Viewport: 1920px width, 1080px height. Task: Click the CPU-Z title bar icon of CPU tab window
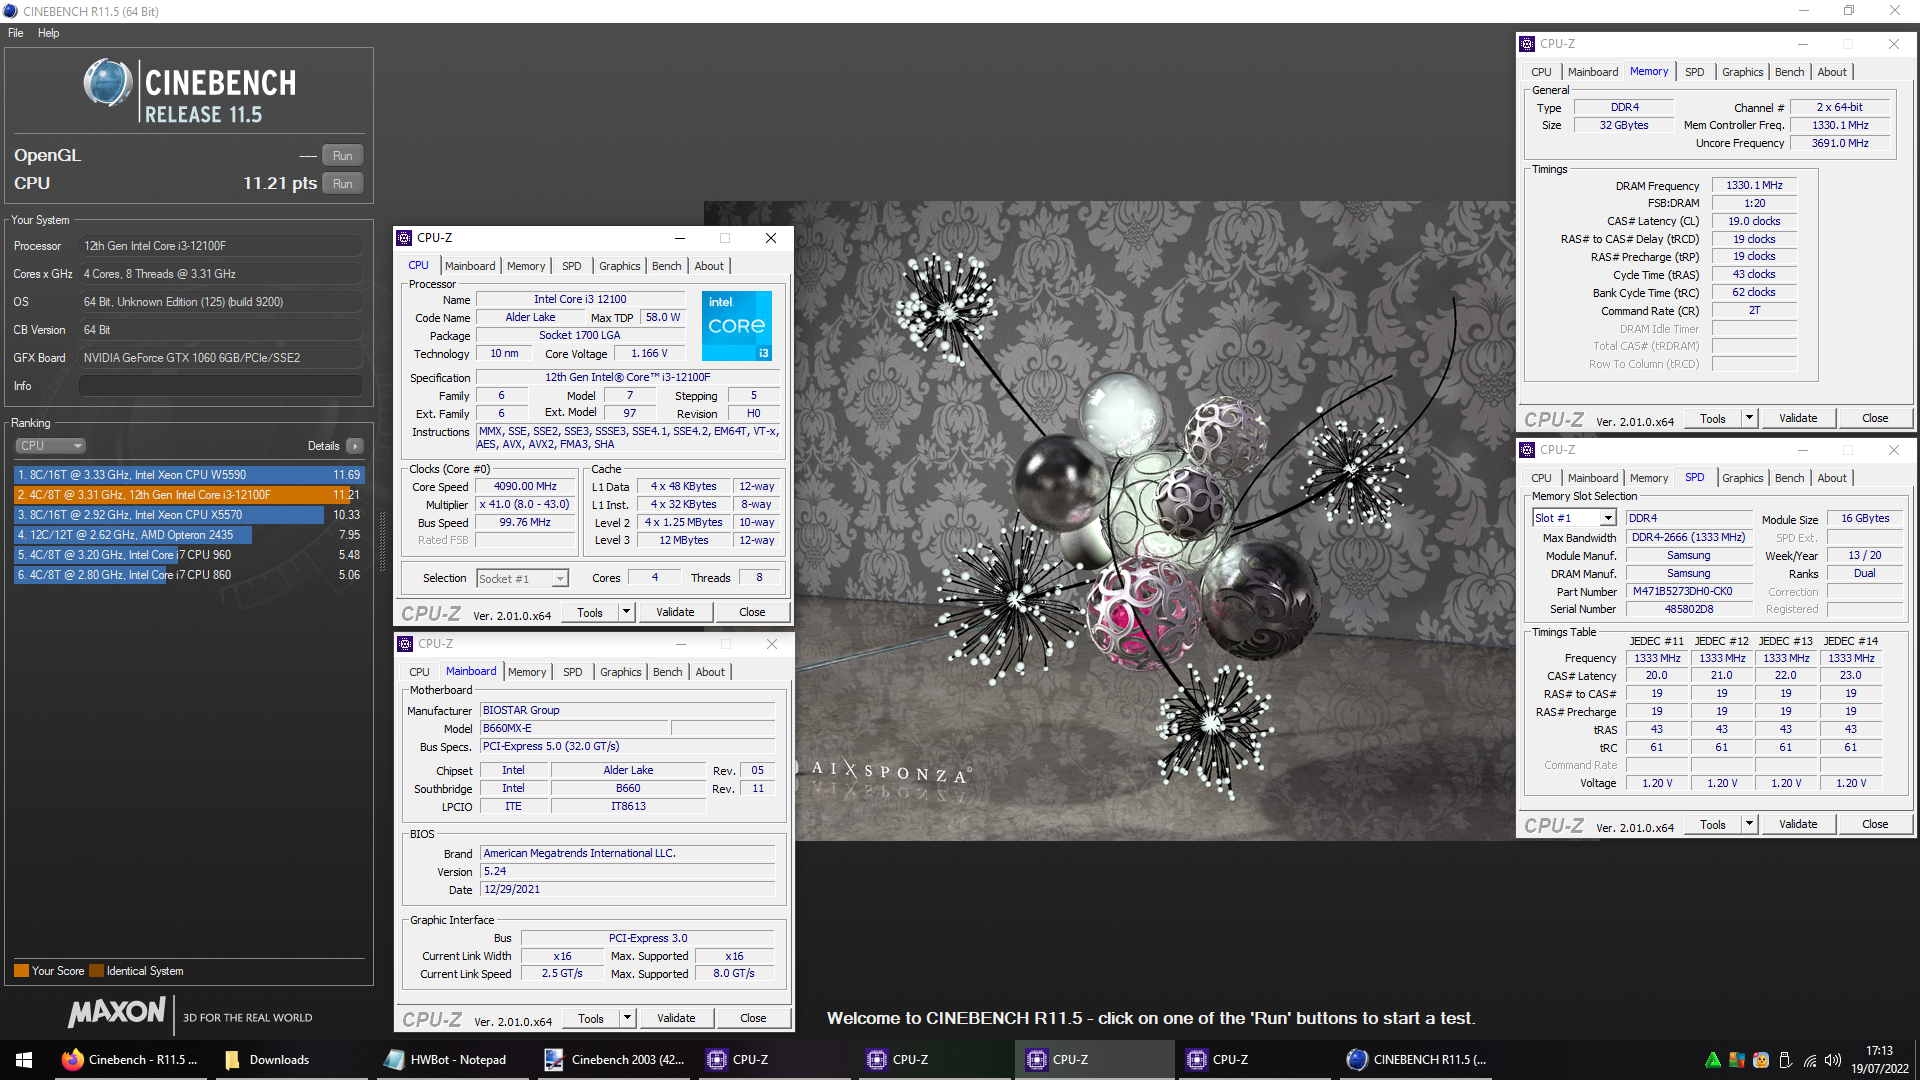click(405, 238)
